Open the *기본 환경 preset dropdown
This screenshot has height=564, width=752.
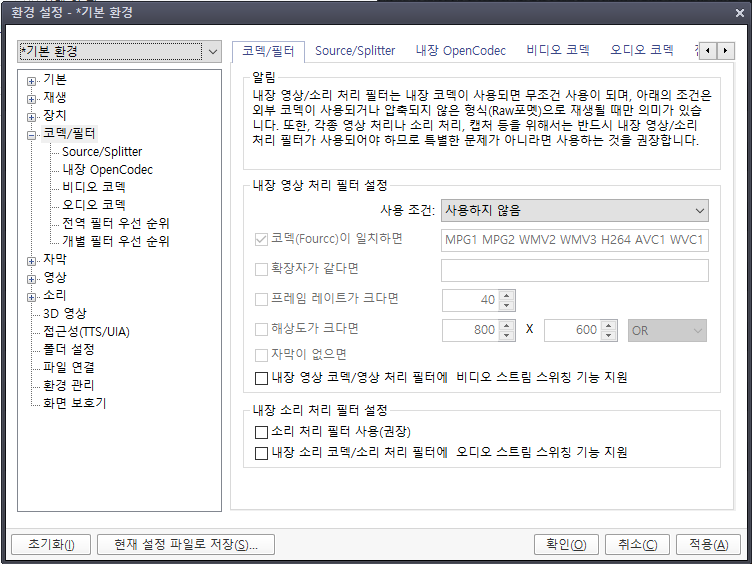click(x=119, y=51)
